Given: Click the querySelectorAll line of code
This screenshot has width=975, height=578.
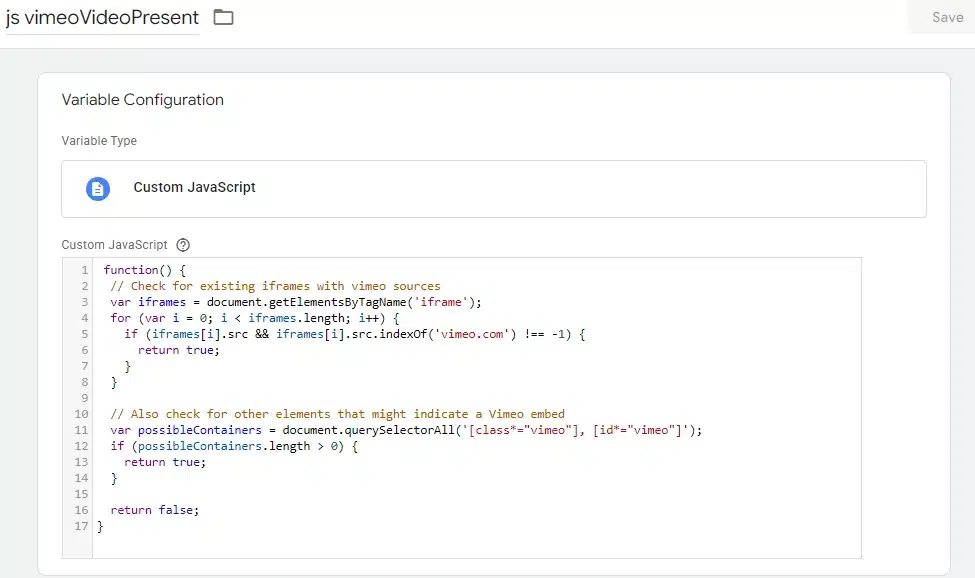Looking at the screenshot, I should 406,430.
